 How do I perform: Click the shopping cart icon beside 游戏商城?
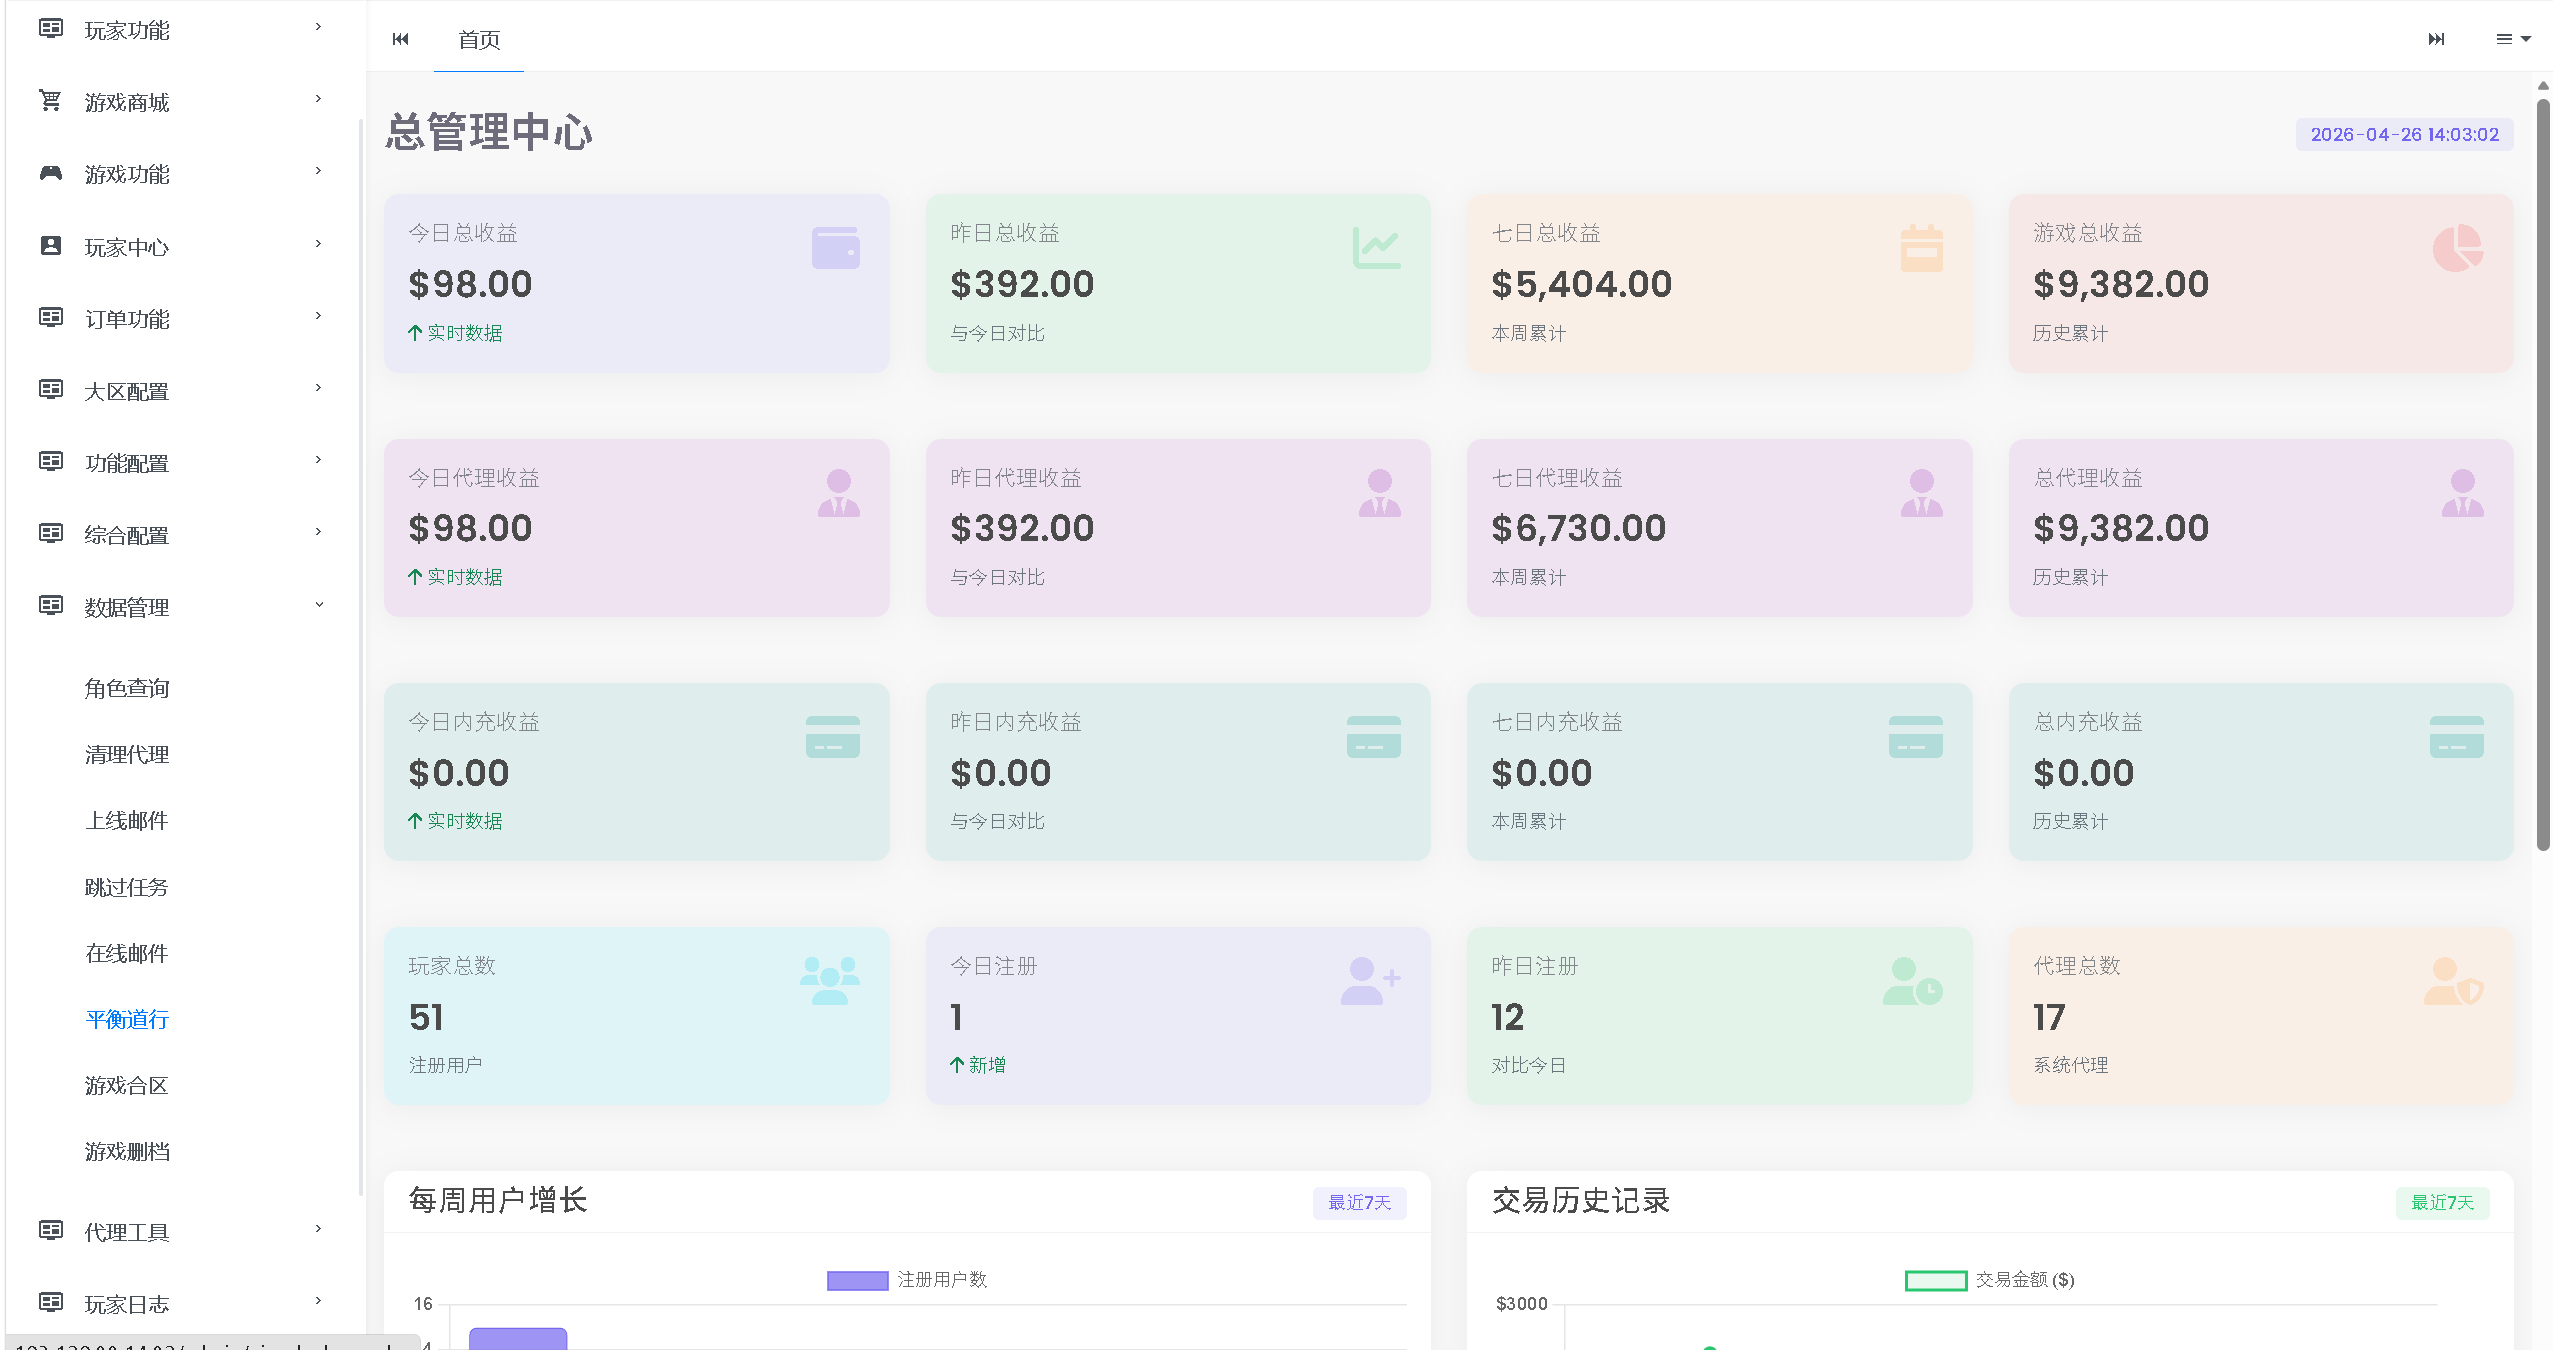pyautogui.click(x=50, y=101)
